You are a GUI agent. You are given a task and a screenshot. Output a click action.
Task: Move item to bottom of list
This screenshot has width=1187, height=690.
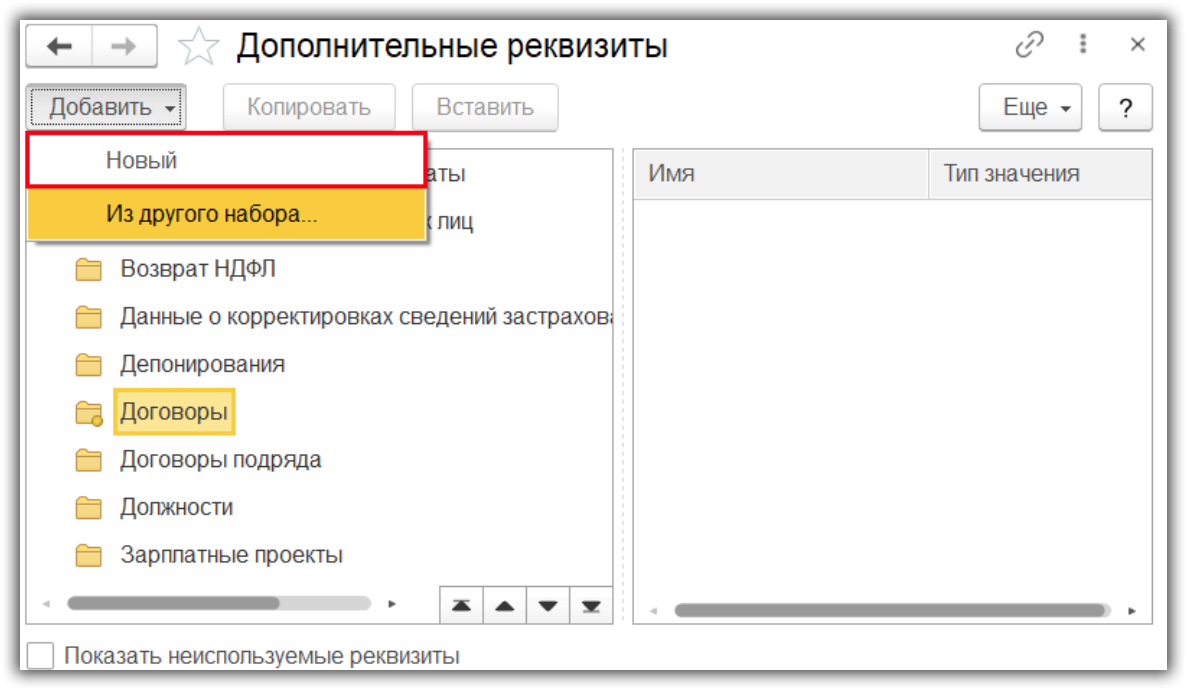click(590, 606)
